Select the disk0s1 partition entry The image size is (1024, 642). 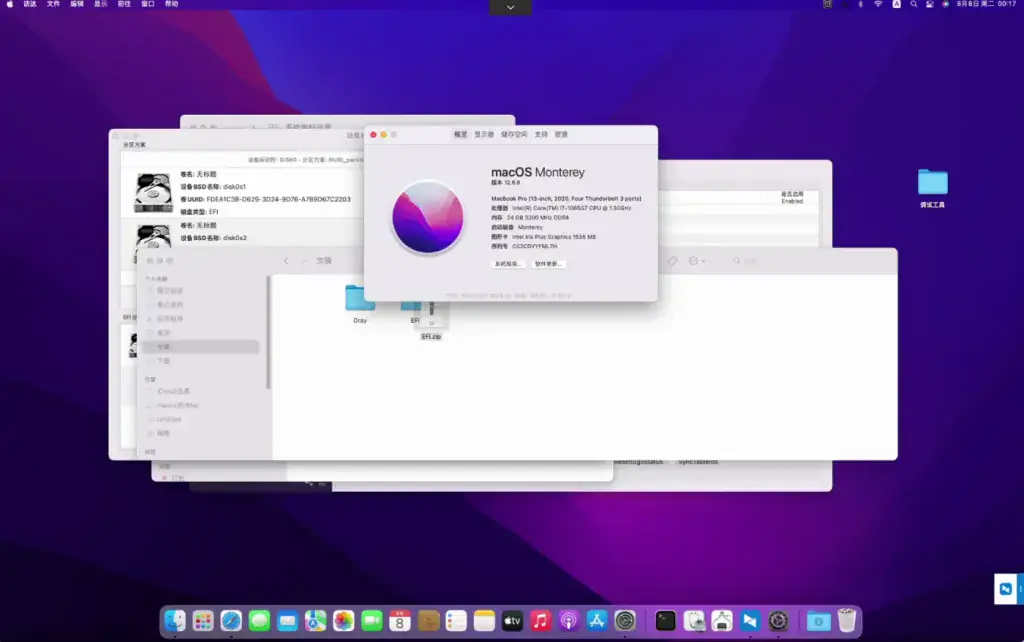click(x=242, y=193)
